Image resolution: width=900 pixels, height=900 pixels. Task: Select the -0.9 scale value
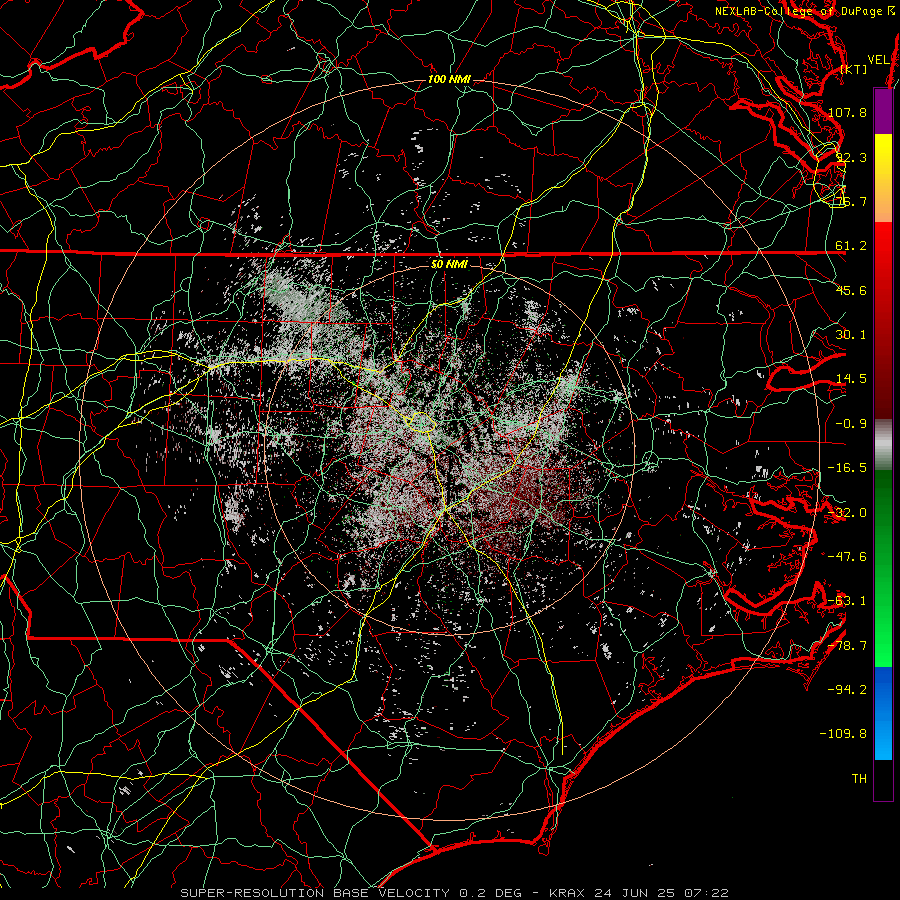pos(851,424)
